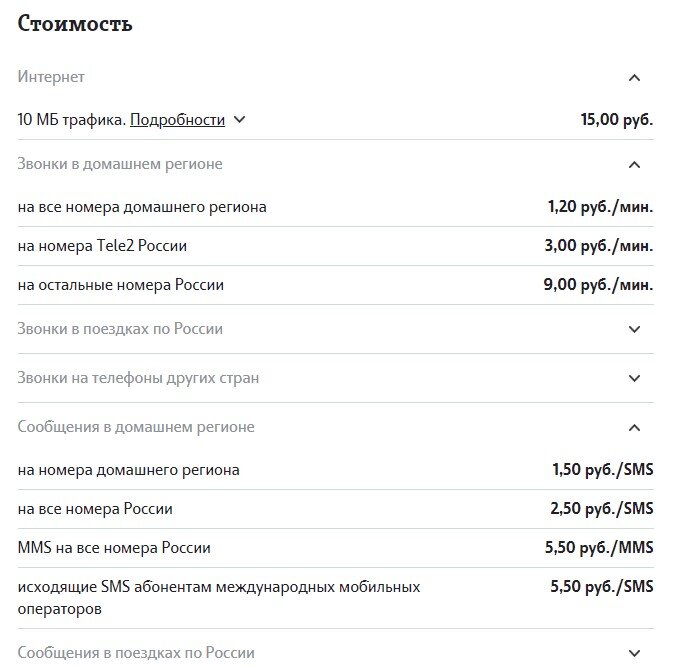Click the Интернет section header
Viewport: 688px width, 668px height.
[51, 77]
